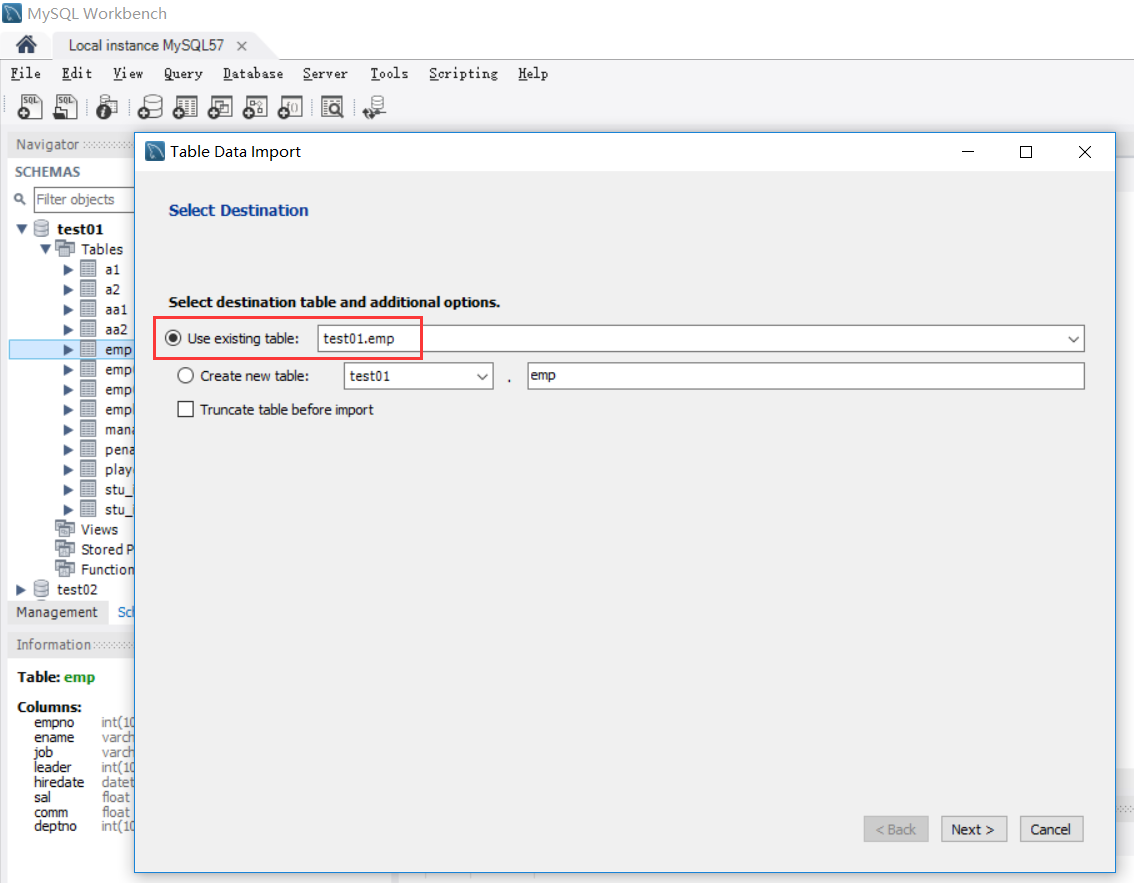Image resolution: width=1134 pixels, height=883 pixels.
Task: Click the Cancel button
Action: pos(1051,829)
